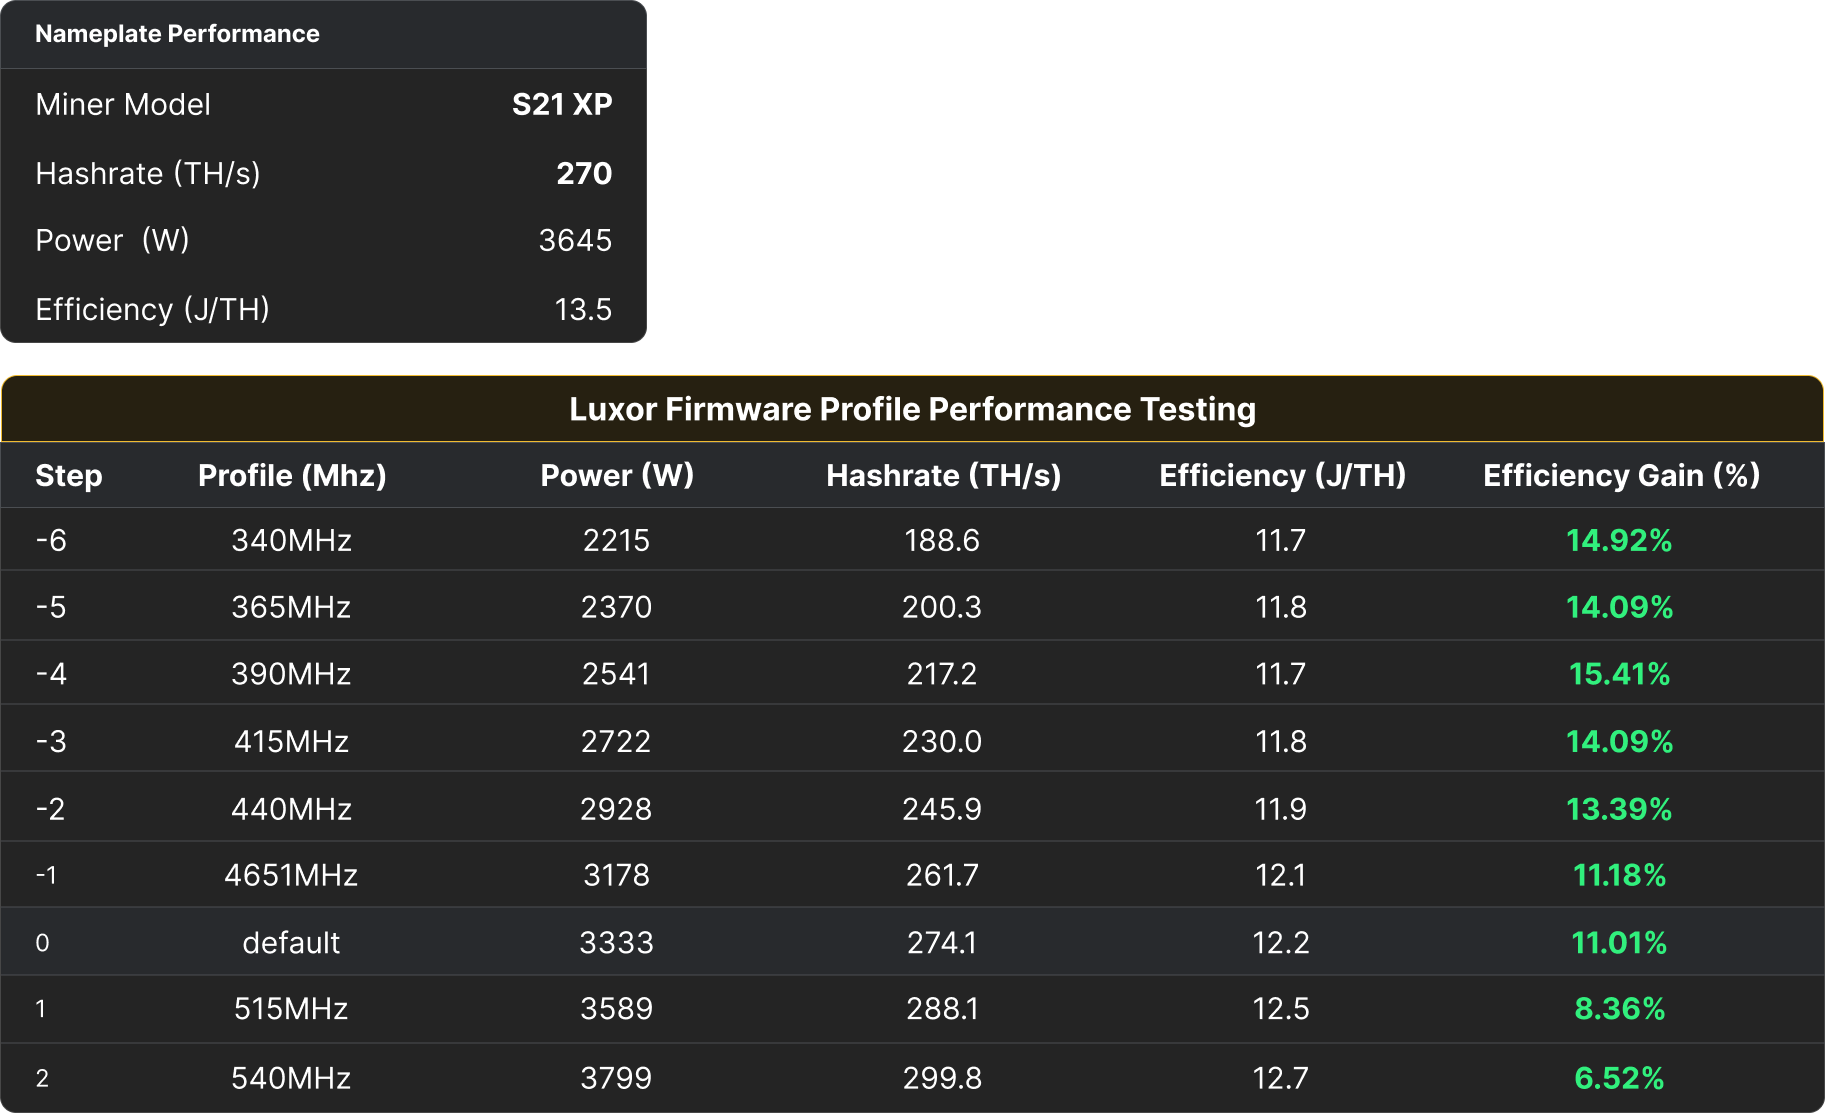Select the power value 3589
Screen dimensions: 1825x1113
[x=616, y=1008]
